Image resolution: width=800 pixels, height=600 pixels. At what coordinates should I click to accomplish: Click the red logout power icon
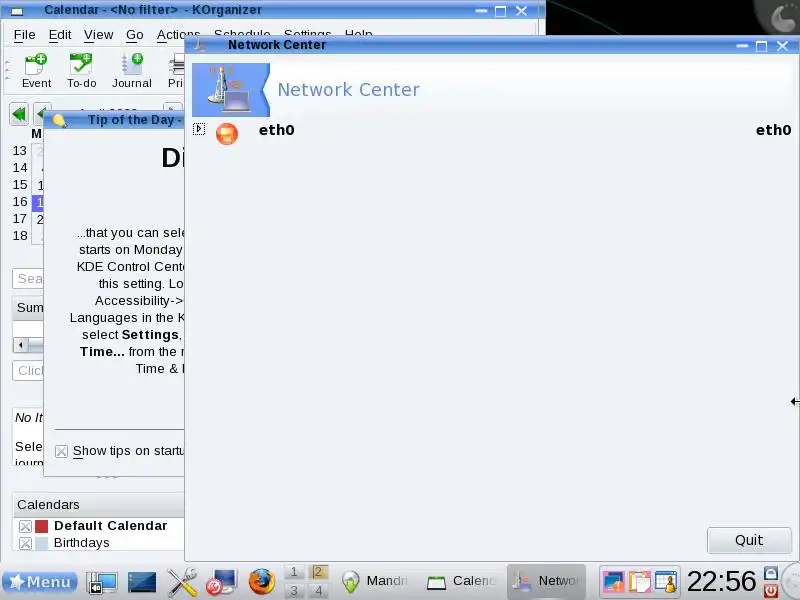tap(771, 591)
